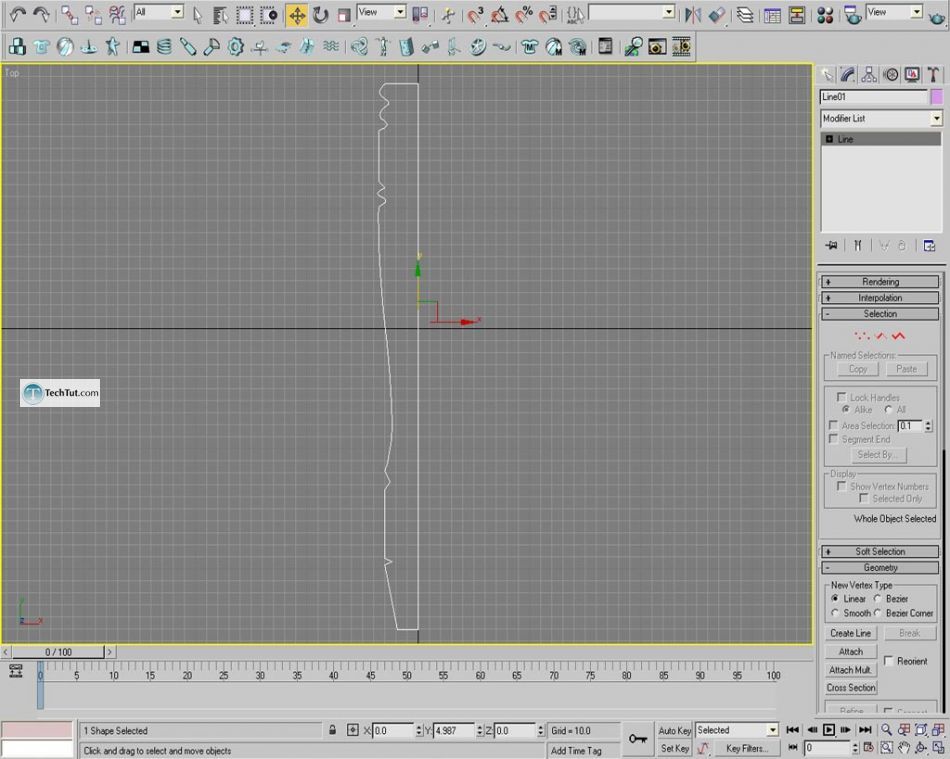Collapse the Selection rollout
Image resolution: width=950 pixels, height=759 pixels.
pyautogui.click(x=880, y=314)
